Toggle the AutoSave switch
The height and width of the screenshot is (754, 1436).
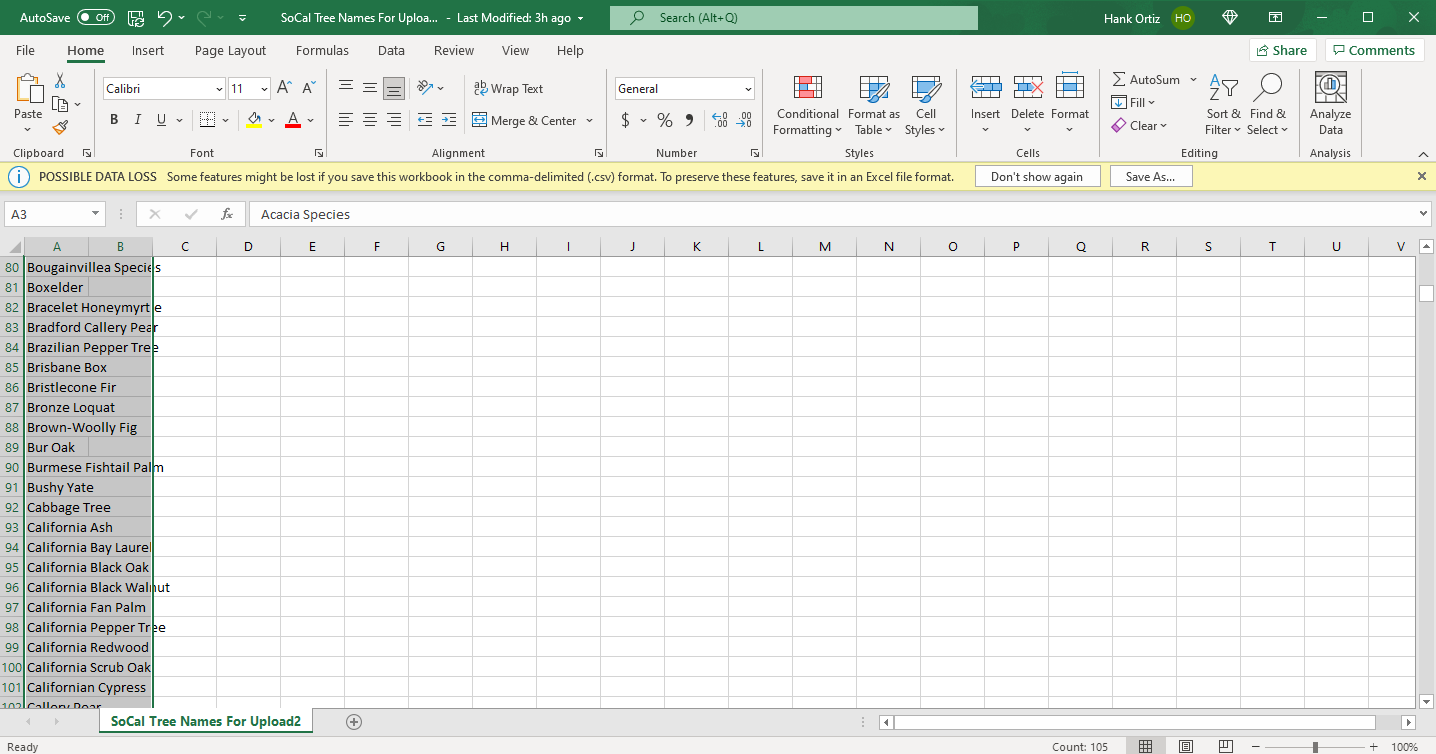pos(96,18)
